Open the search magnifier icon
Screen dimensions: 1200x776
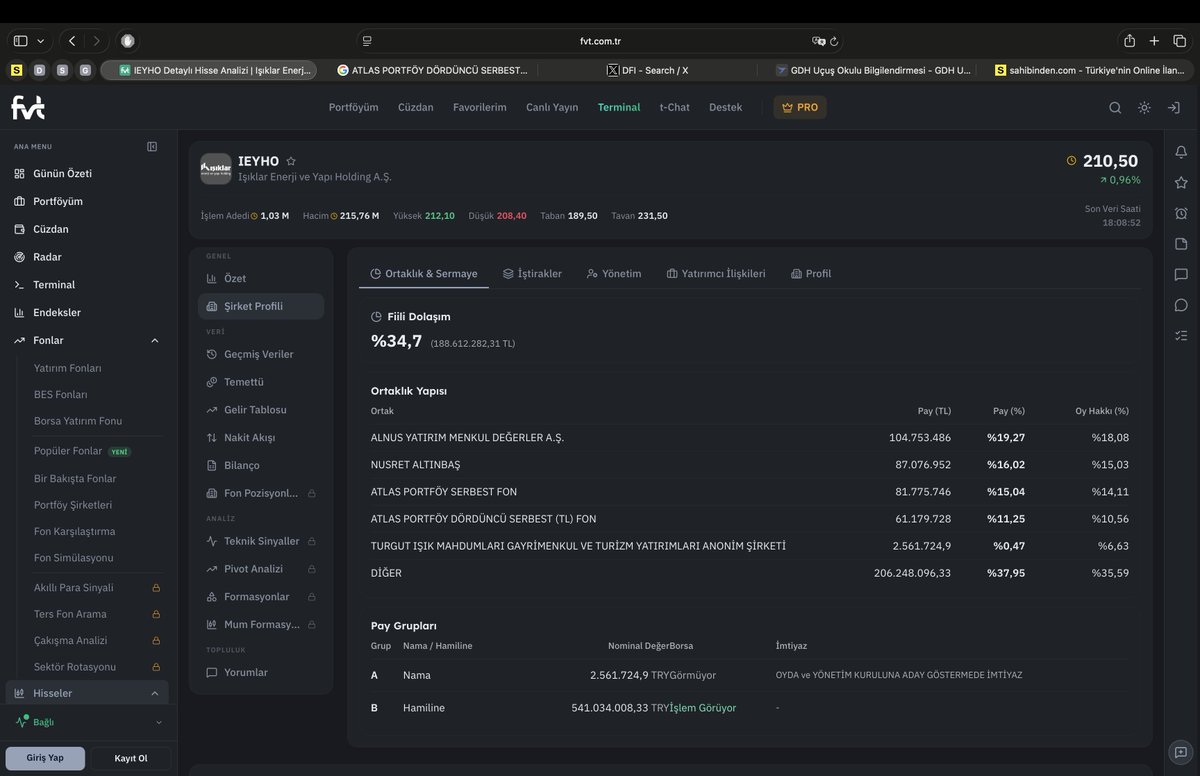pos(1115,107)
